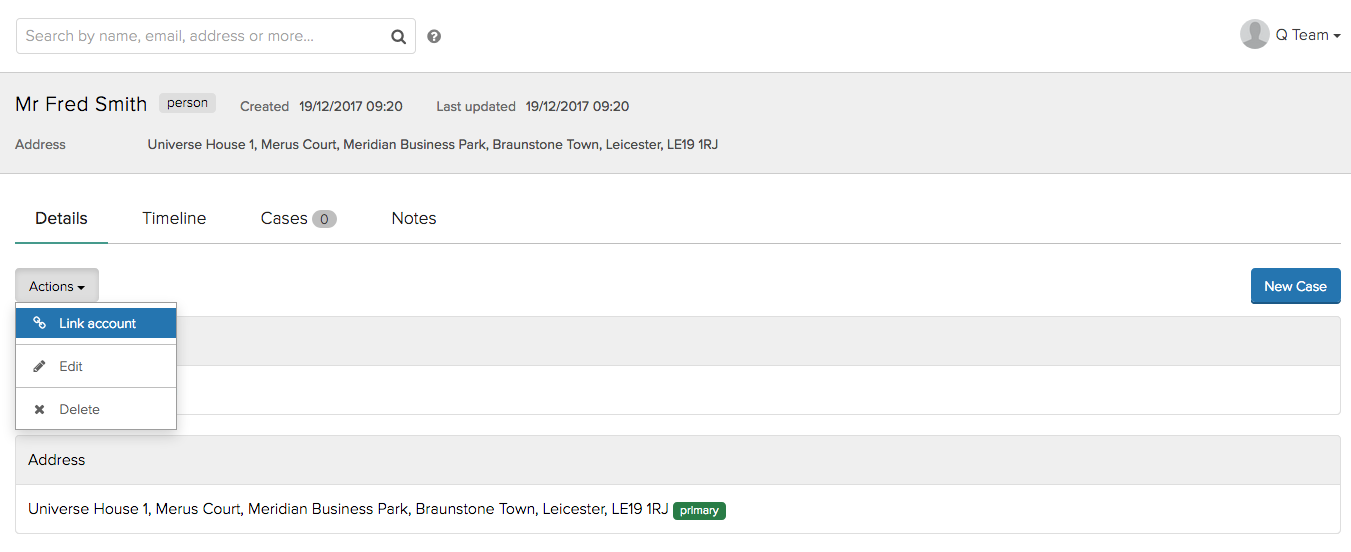The width and height of the screenshot is (1351, 552).
Task: Click the Delete cross icon
Action: [x=40, y=409]
